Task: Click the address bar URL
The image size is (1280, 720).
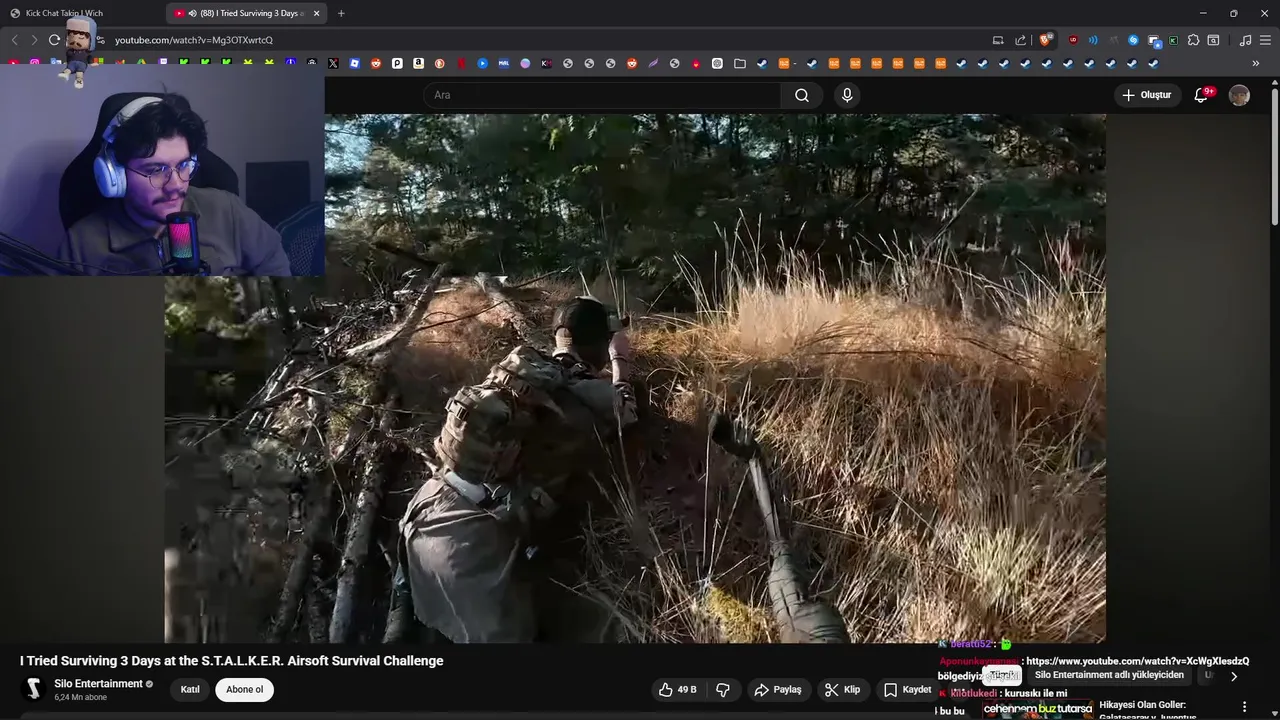Action: [x=193, y=40]
